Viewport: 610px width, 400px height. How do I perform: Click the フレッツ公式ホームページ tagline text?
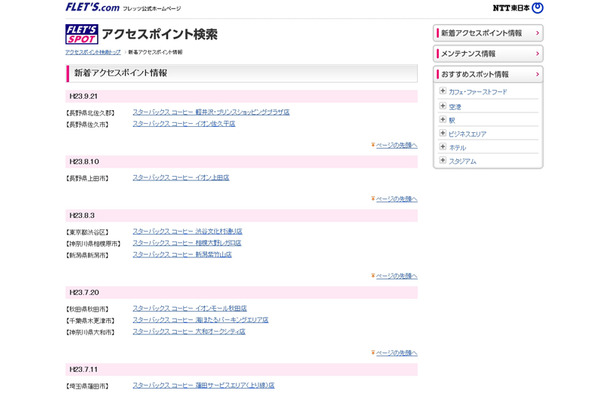[x=152, y=9]
